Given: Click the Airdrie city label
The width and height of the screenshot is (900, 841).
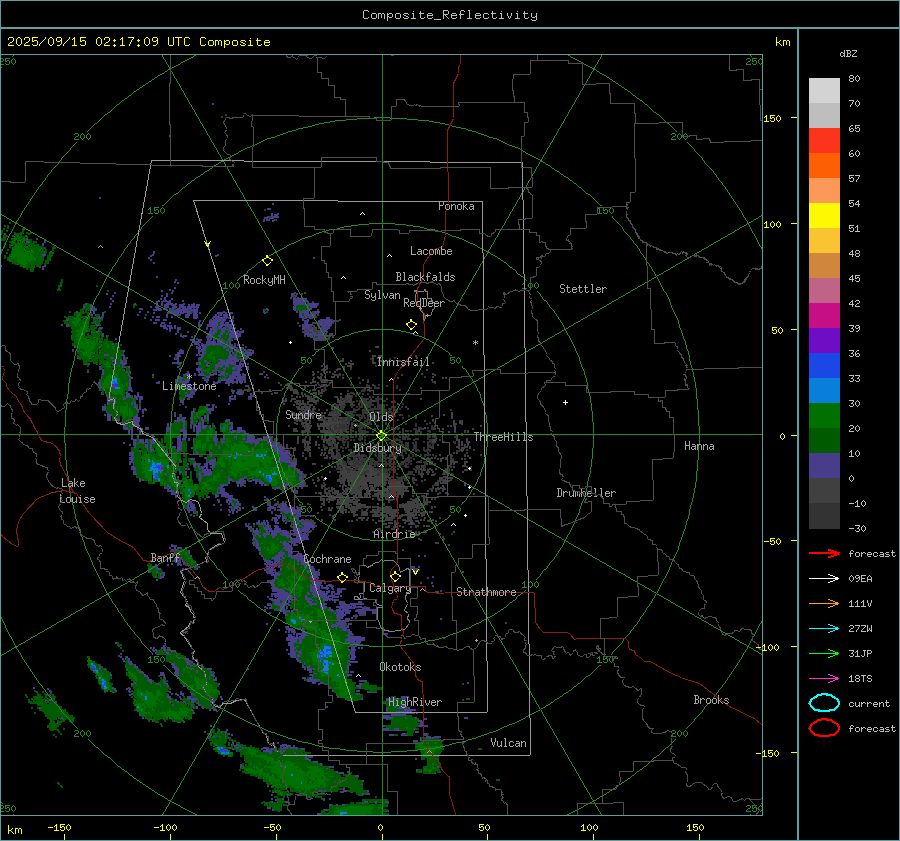Looking at the screenshot, I should (x=394, y=534).
